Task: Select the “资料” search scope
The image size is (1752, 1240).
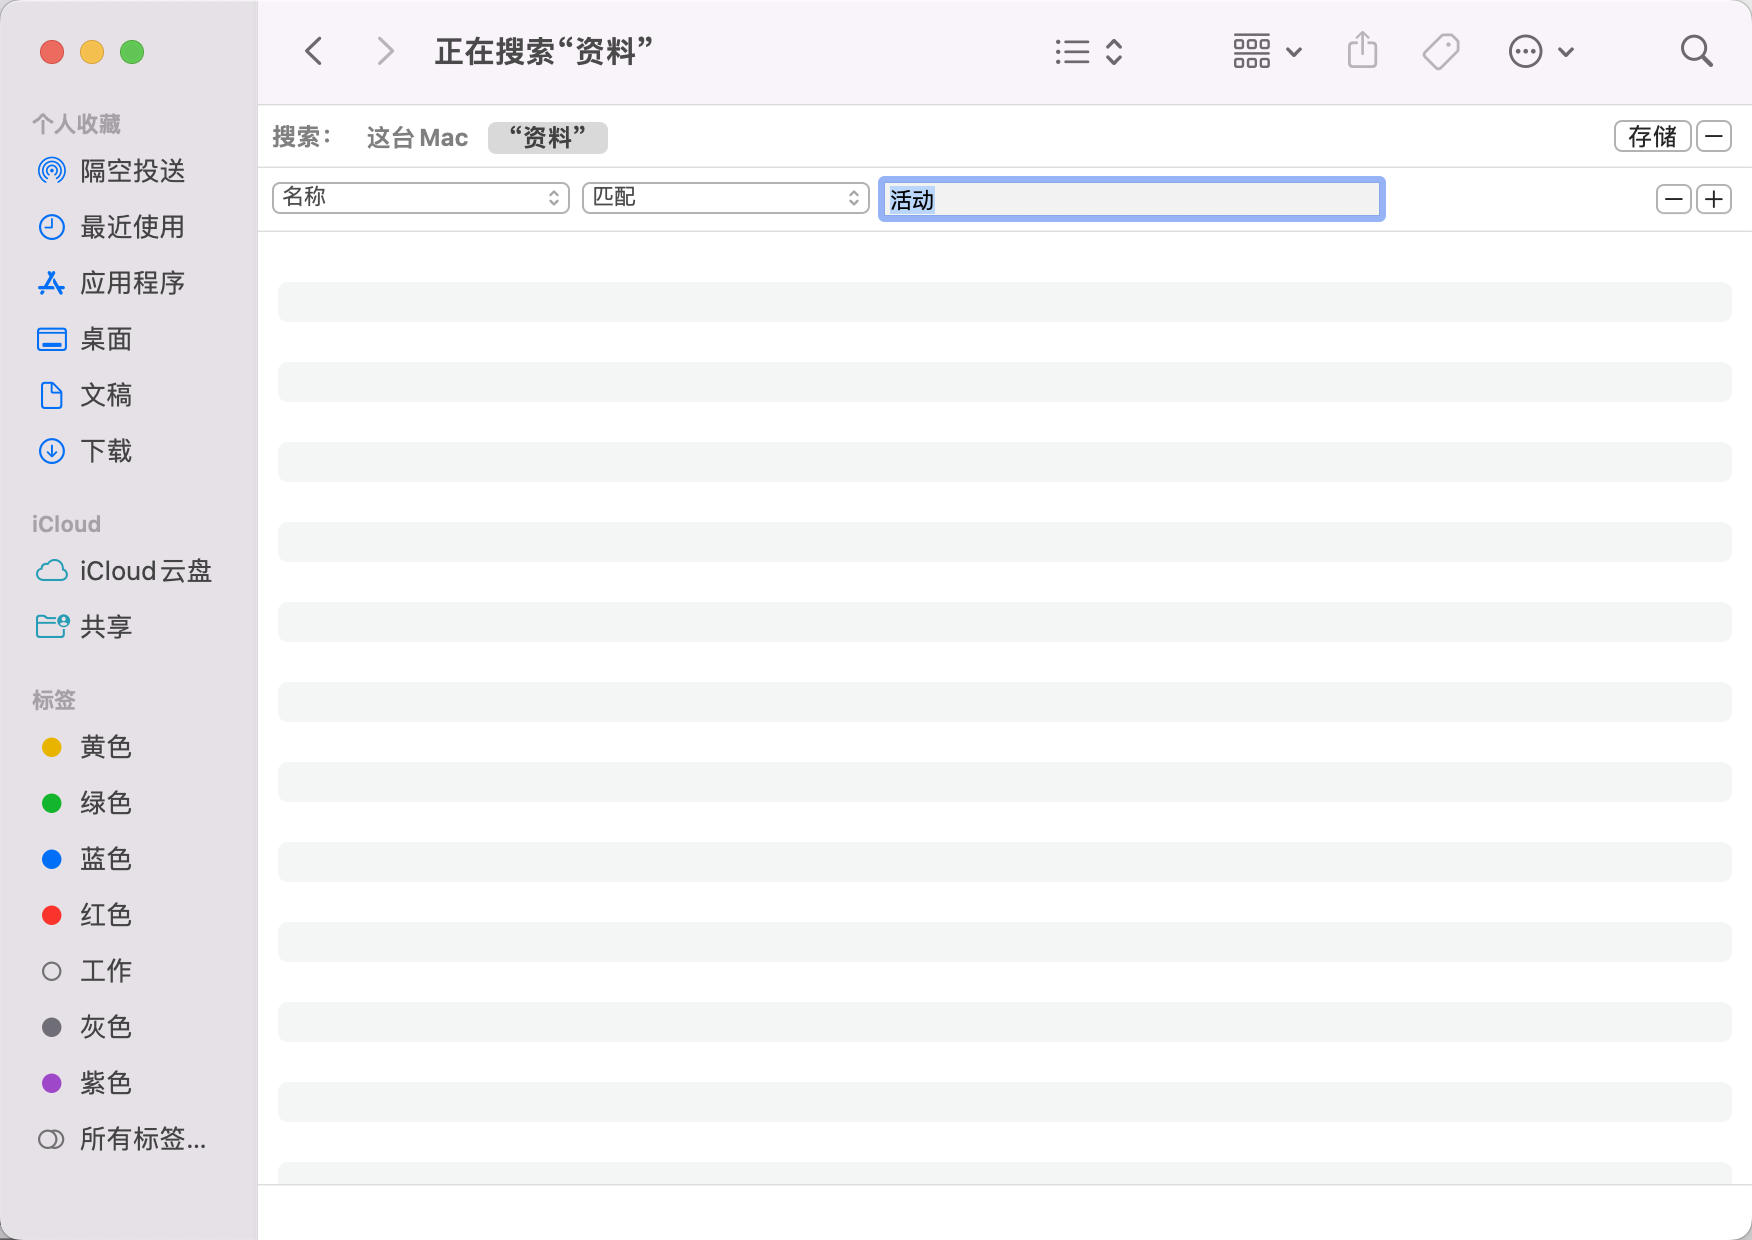Action: (547, 137)
